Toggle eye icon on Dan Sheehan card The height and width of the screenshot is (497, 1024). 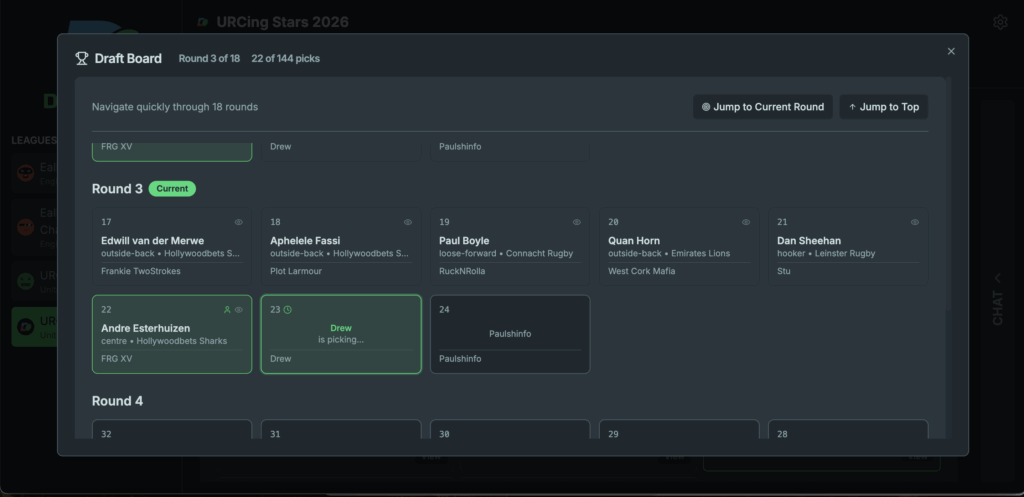tap(915, 222)
